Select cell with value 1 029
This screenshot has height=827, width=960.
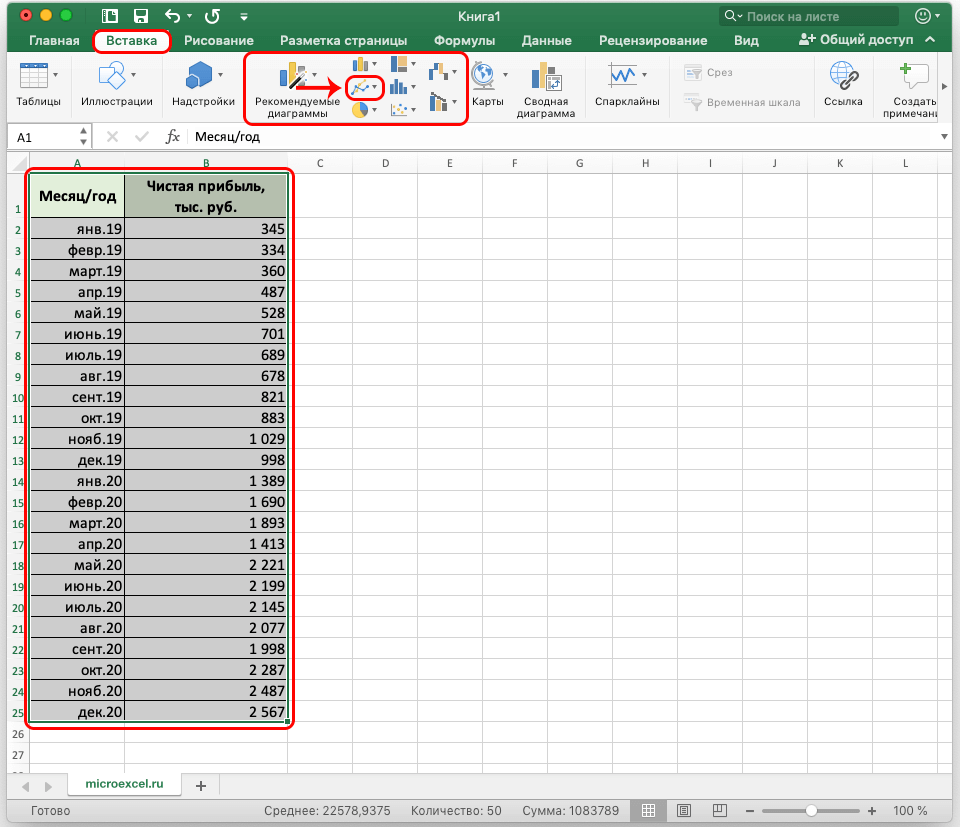[206, 439]
